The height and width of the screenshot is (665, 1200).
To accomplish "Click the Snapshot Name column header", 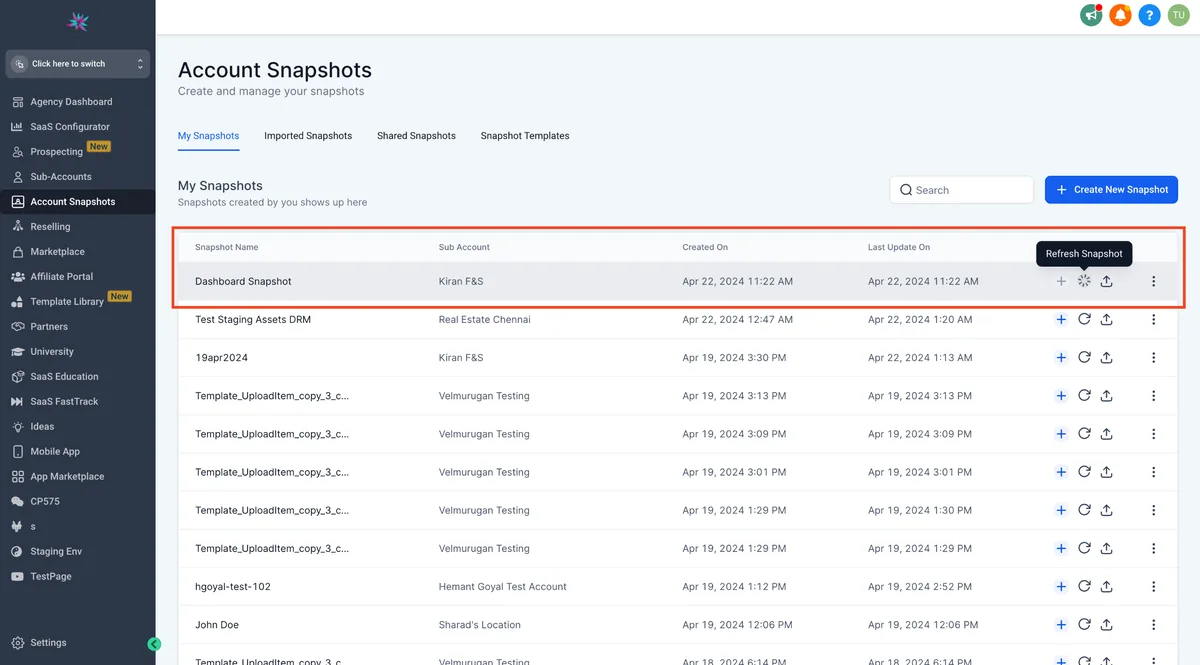I will click(226, 247).
